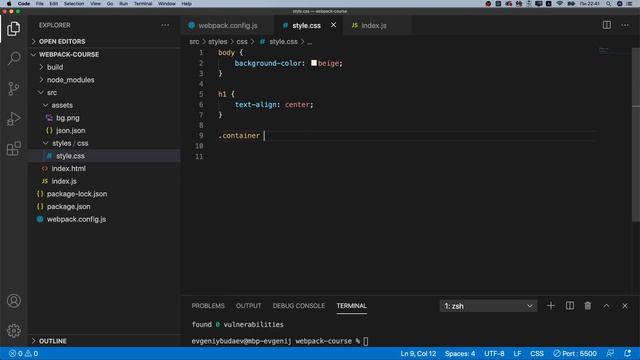
Task: Collapse the assets folder
Action: tap(62, 105)
